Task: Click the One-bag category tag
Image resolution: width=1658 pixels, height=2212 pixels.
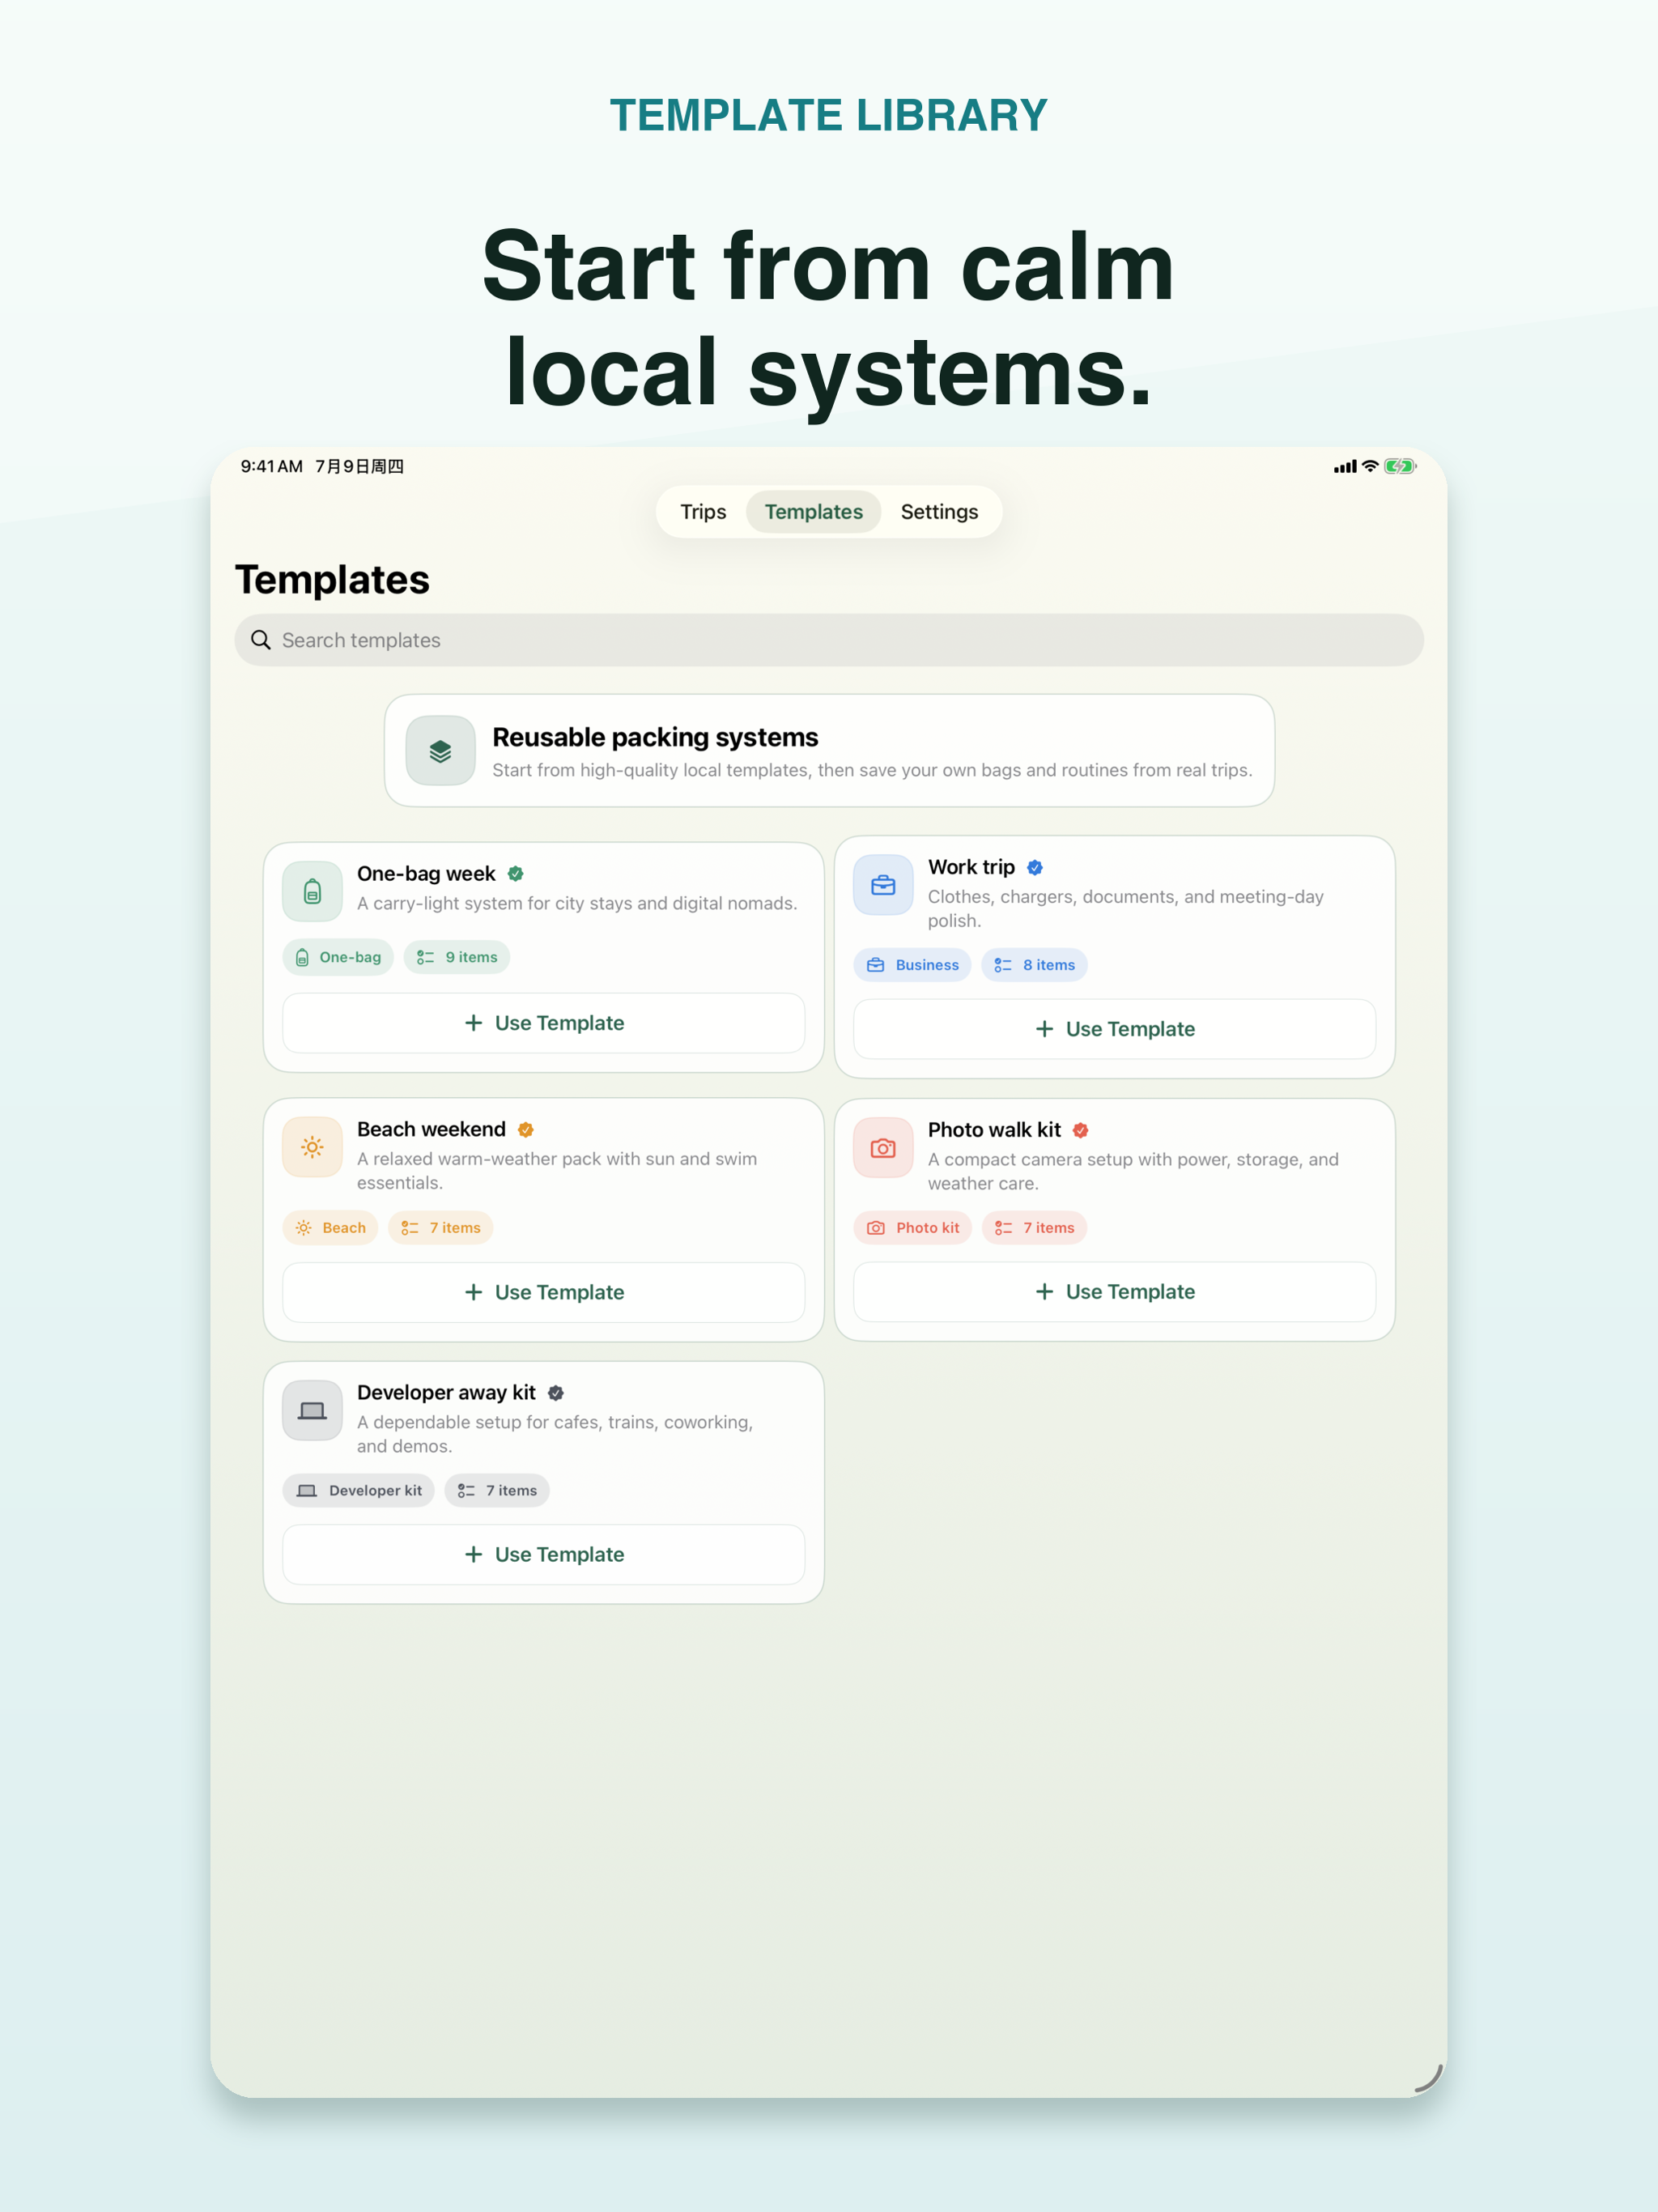Action: click(x=338, y=957)
